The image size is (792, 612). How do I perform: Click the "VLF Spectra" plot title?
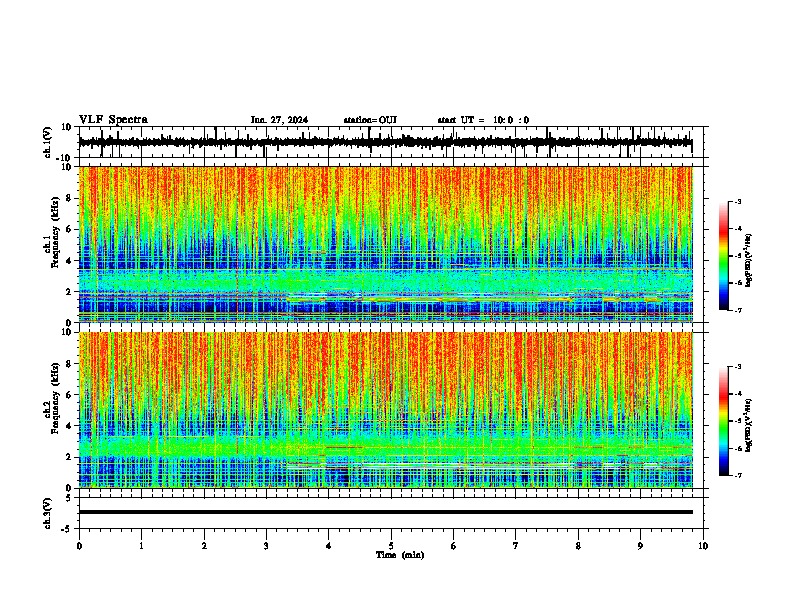[x=113, y=120]
